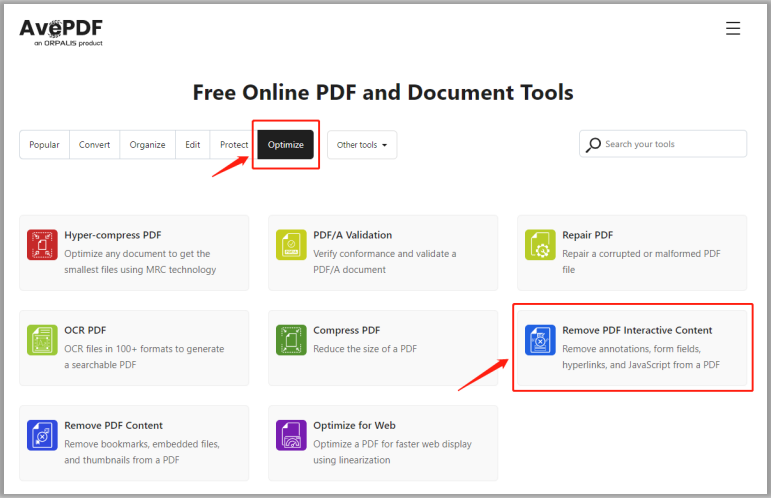Click 'an ORPALIS product' tagline

68,43
